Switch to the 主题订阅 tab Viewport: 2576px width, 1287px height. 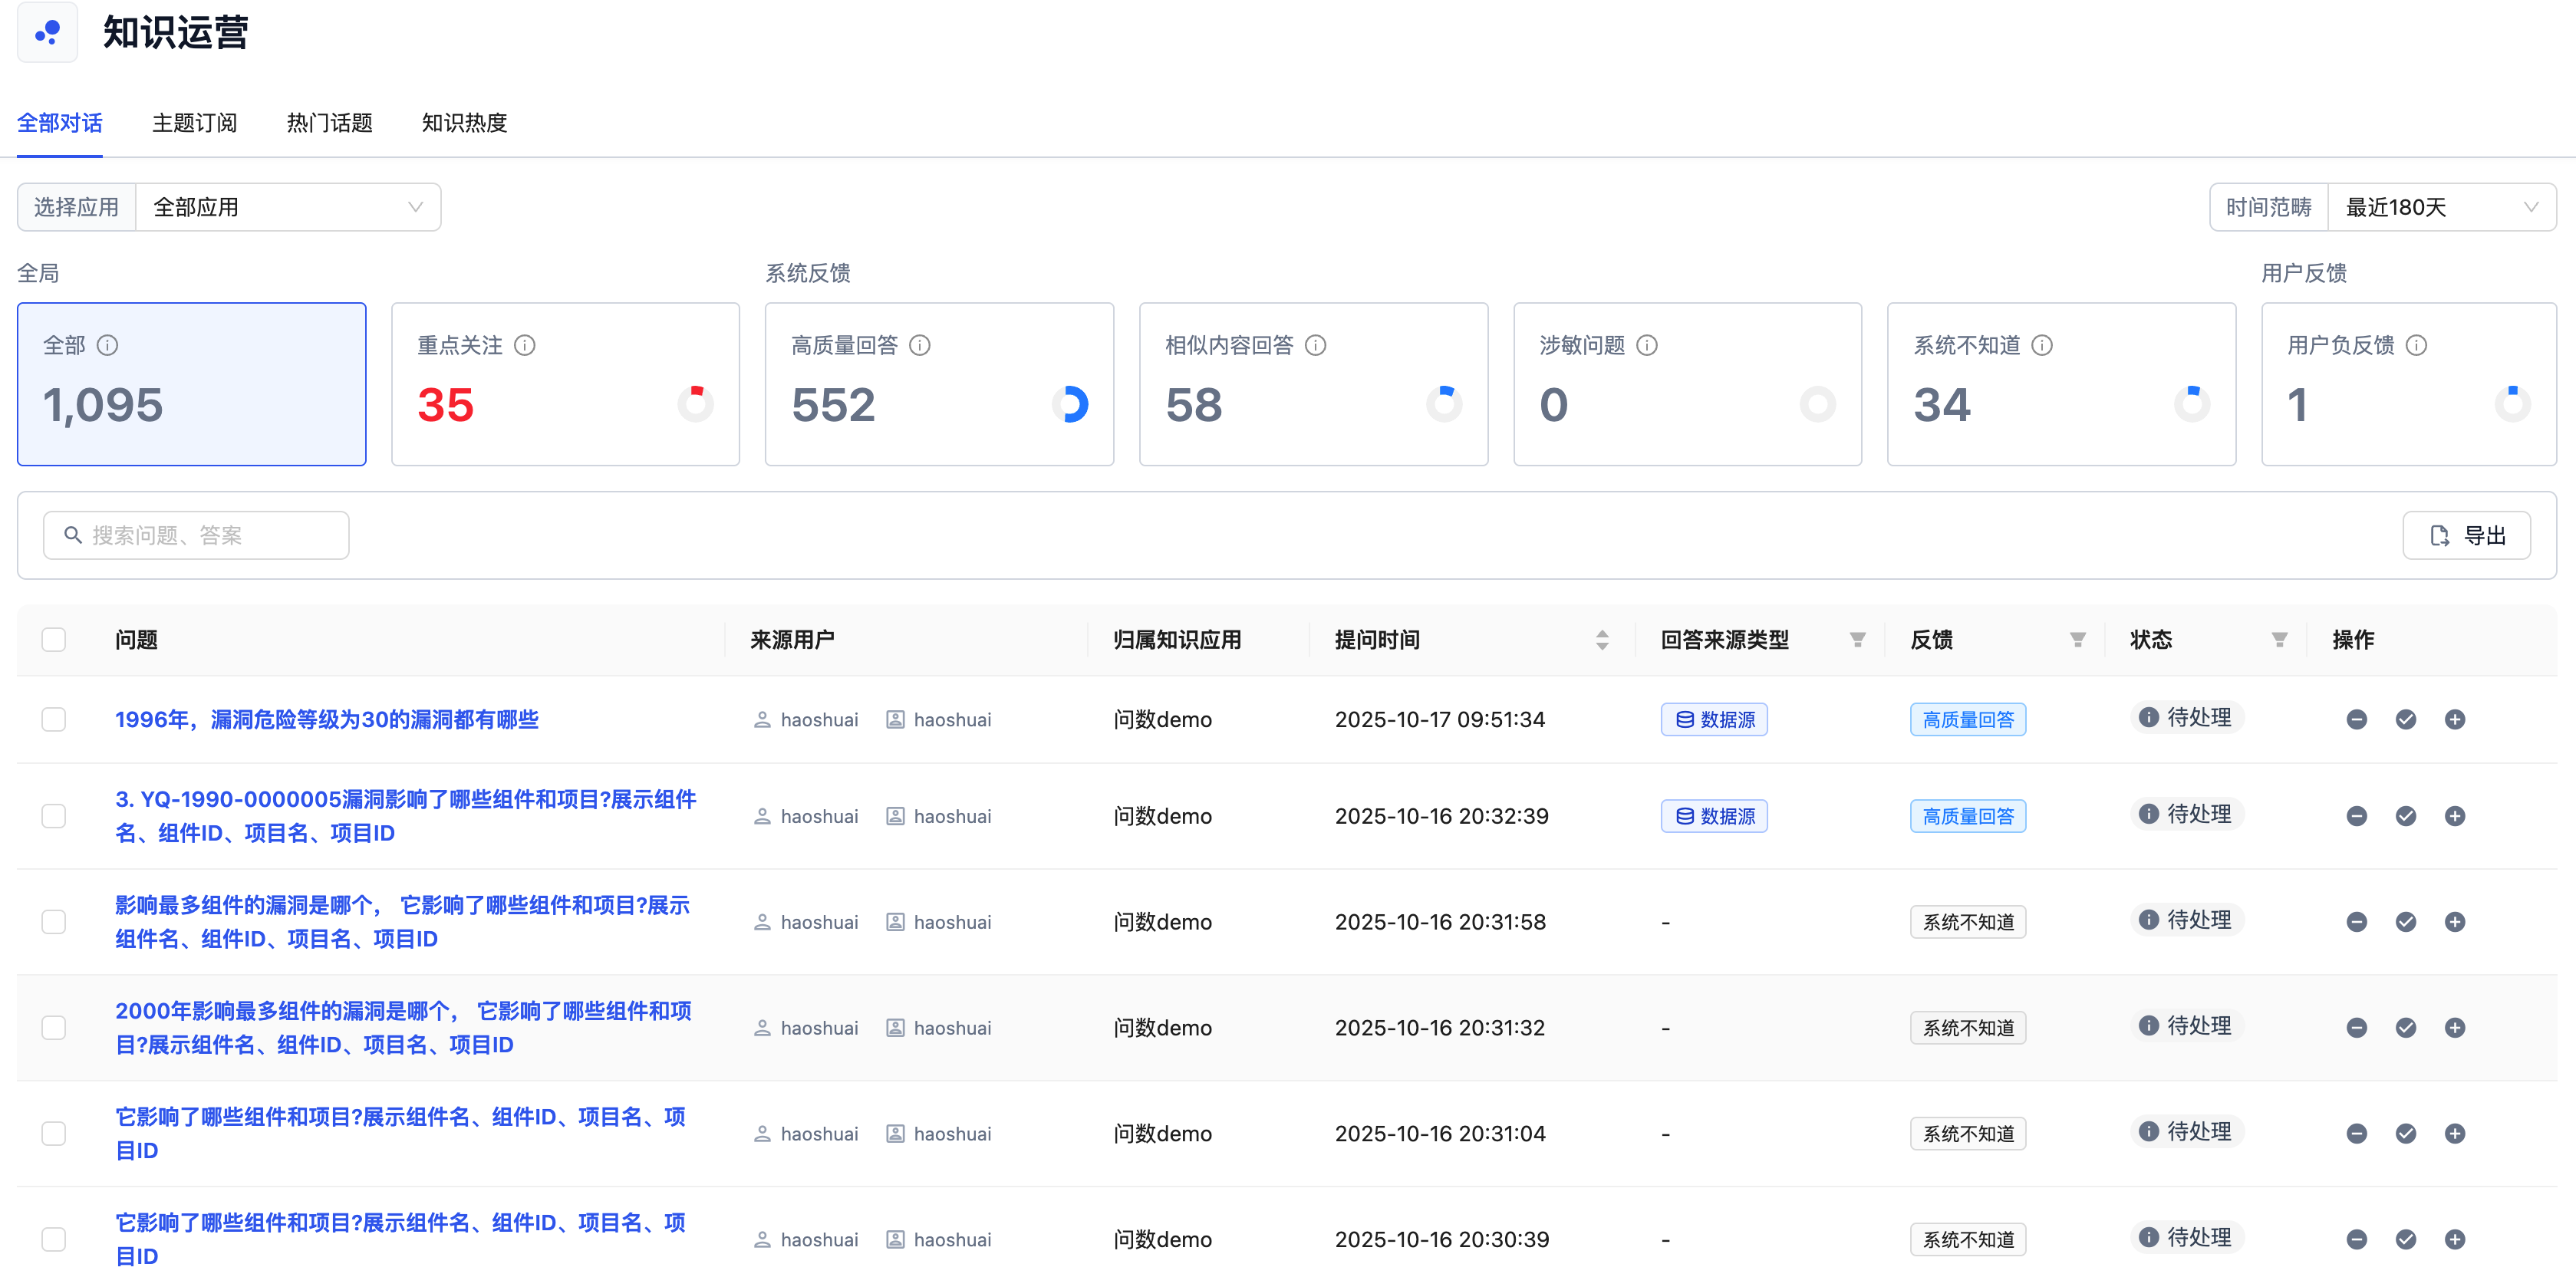click(194, 122)
